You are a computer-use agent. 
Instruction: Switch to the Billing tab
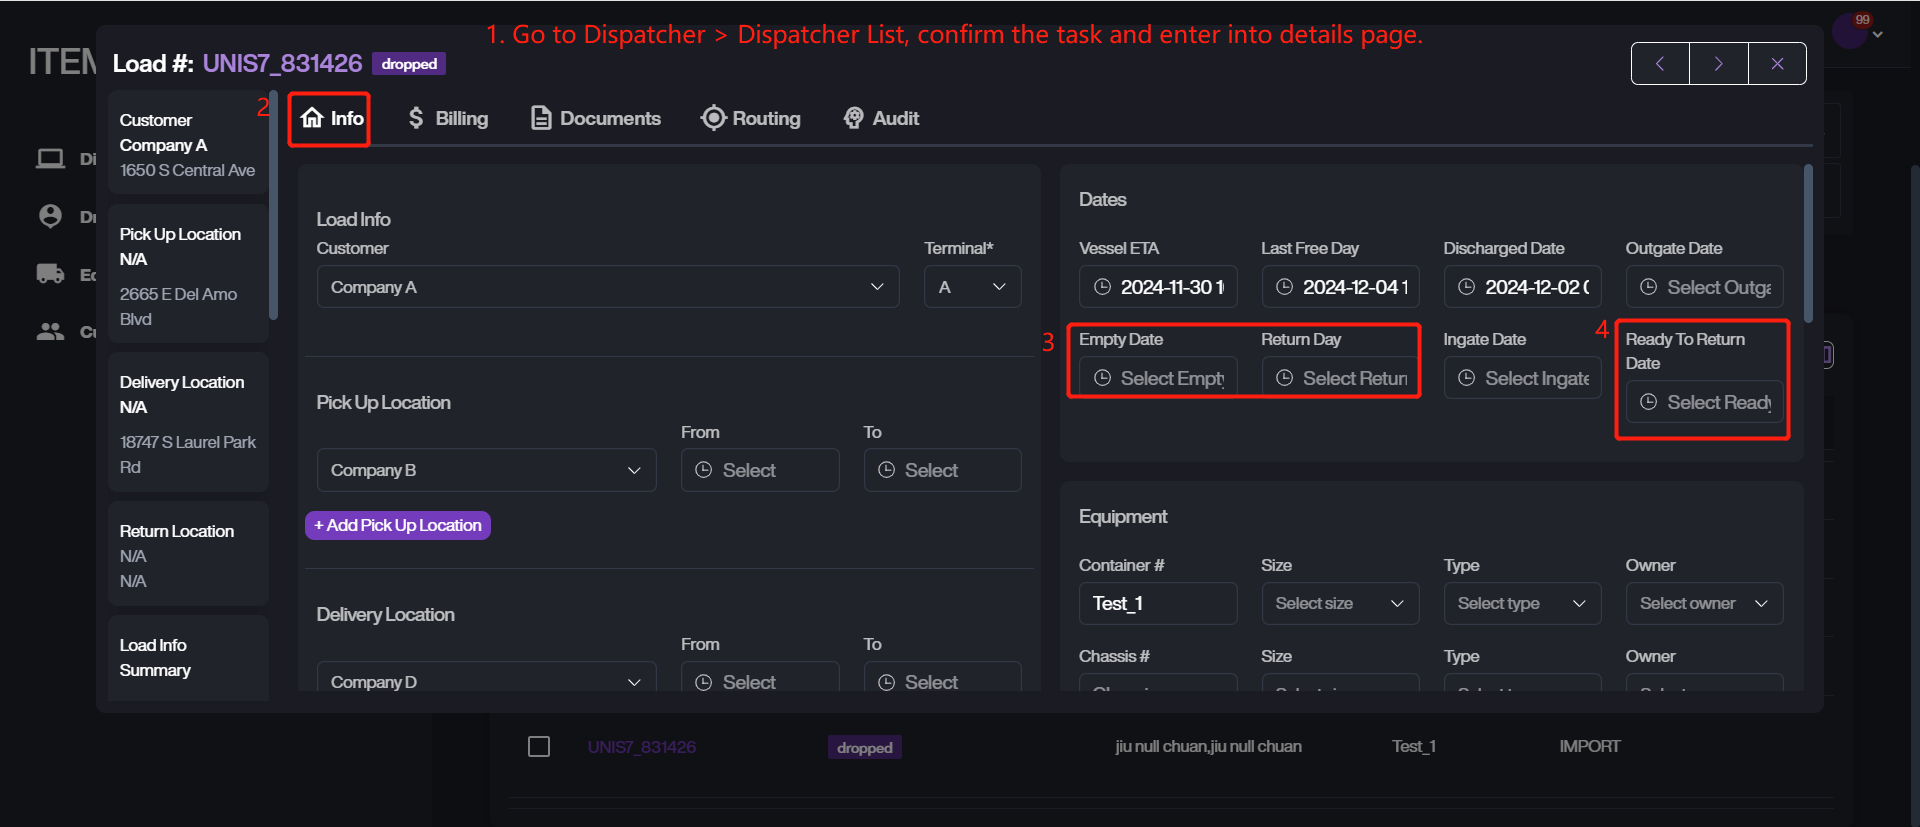[448, 119]
